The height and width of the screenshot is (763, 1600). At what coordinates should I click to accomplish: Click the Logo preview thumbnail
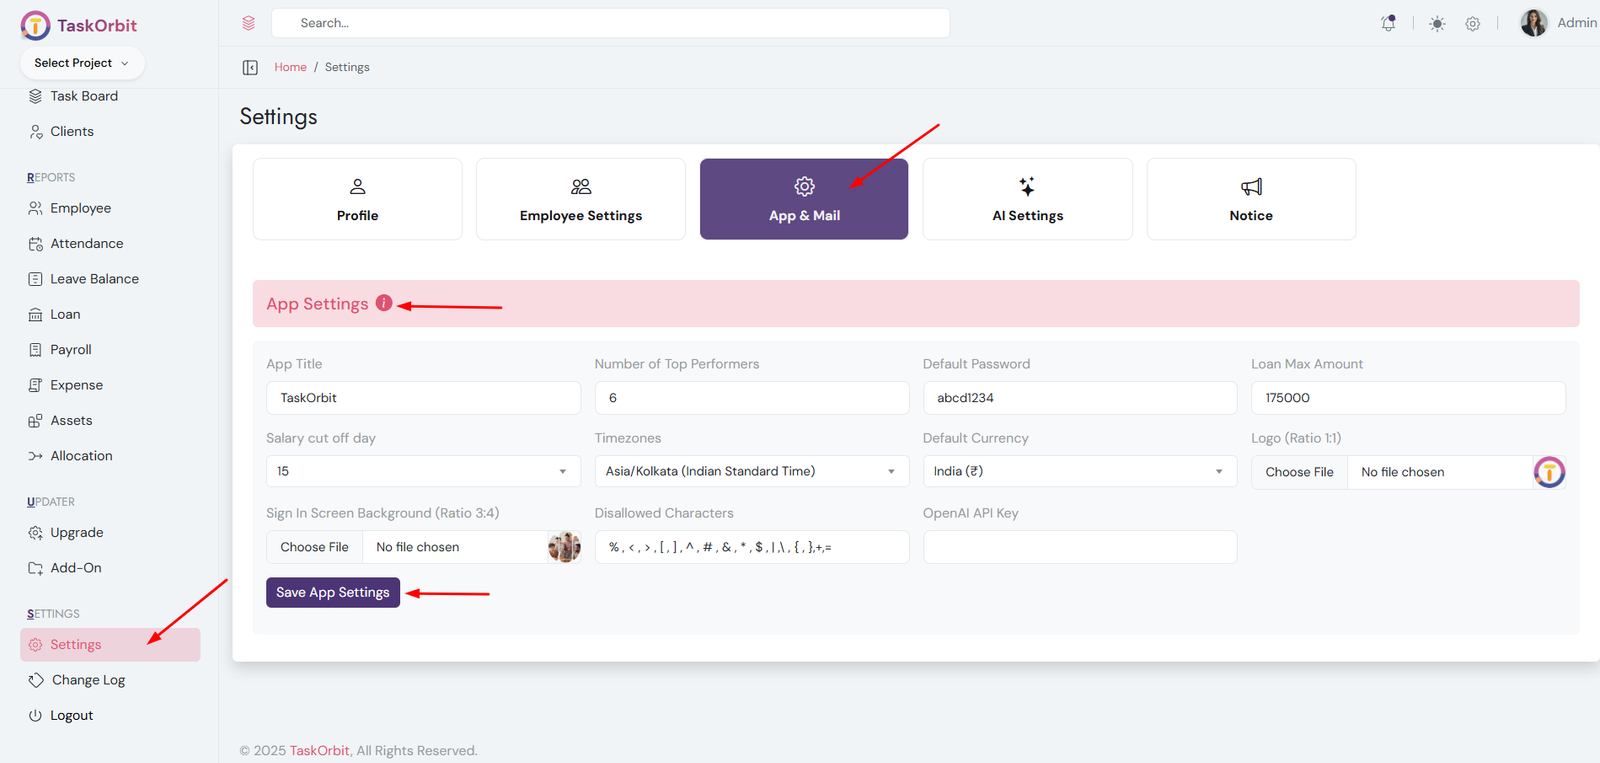1549,472
